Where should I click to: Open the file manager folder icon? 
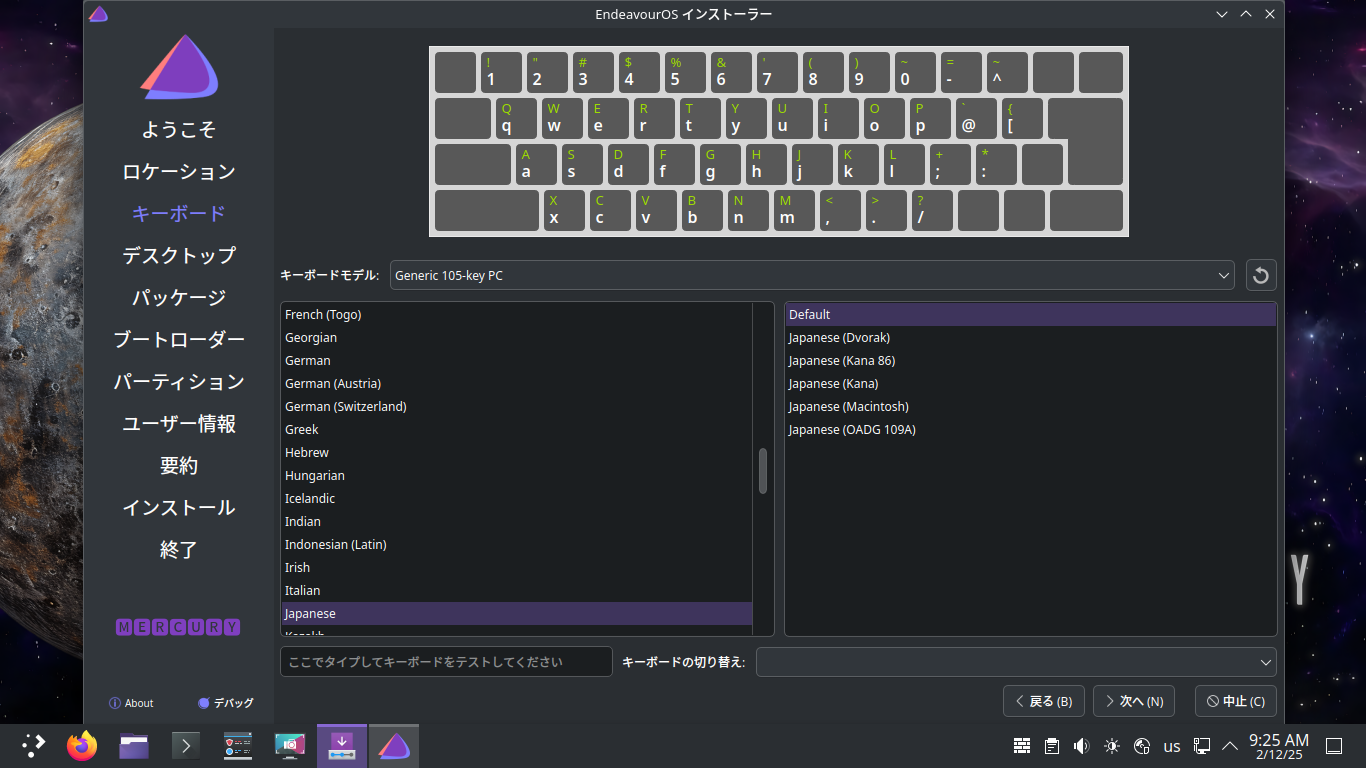(x=134, y=746)
